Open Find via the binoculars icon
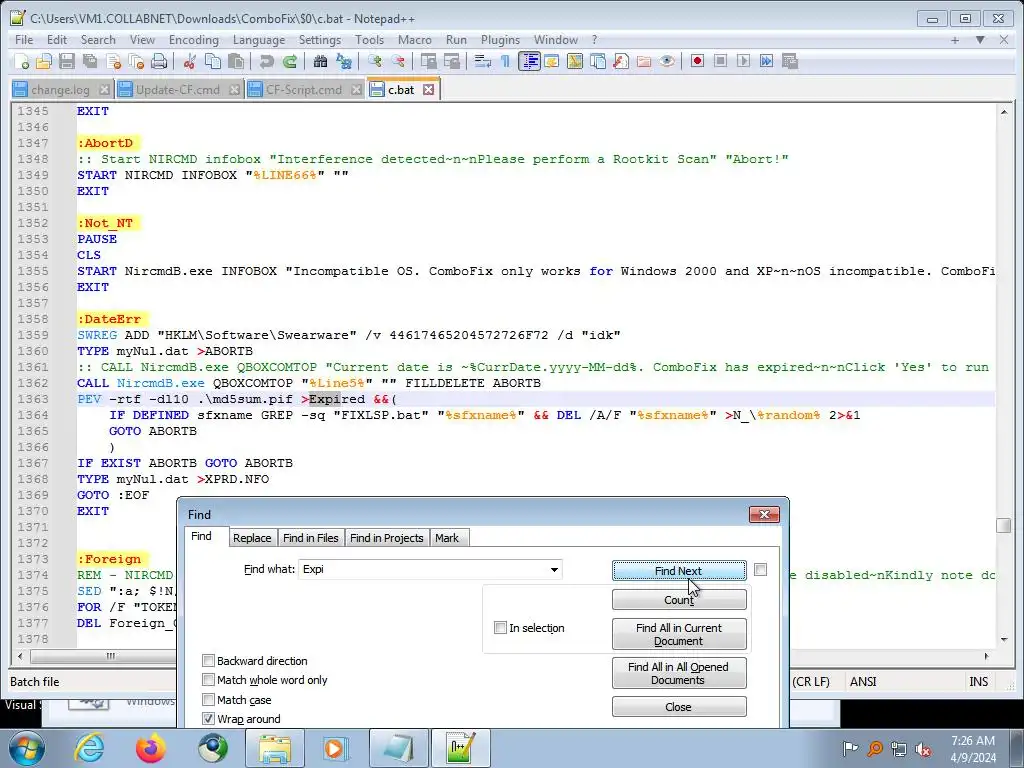 pyautogui.click(x=320, y=61)
